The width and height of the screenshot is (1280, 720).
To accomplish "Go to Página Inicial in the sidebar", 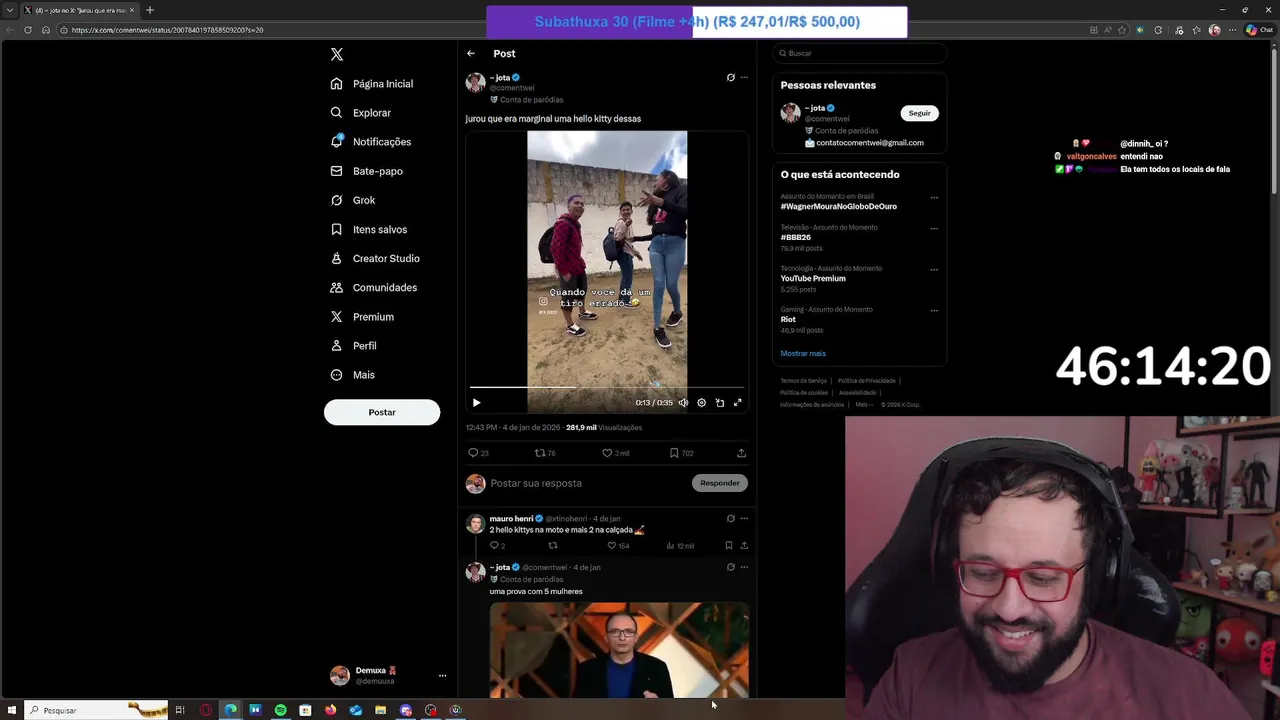I will 372,84.
